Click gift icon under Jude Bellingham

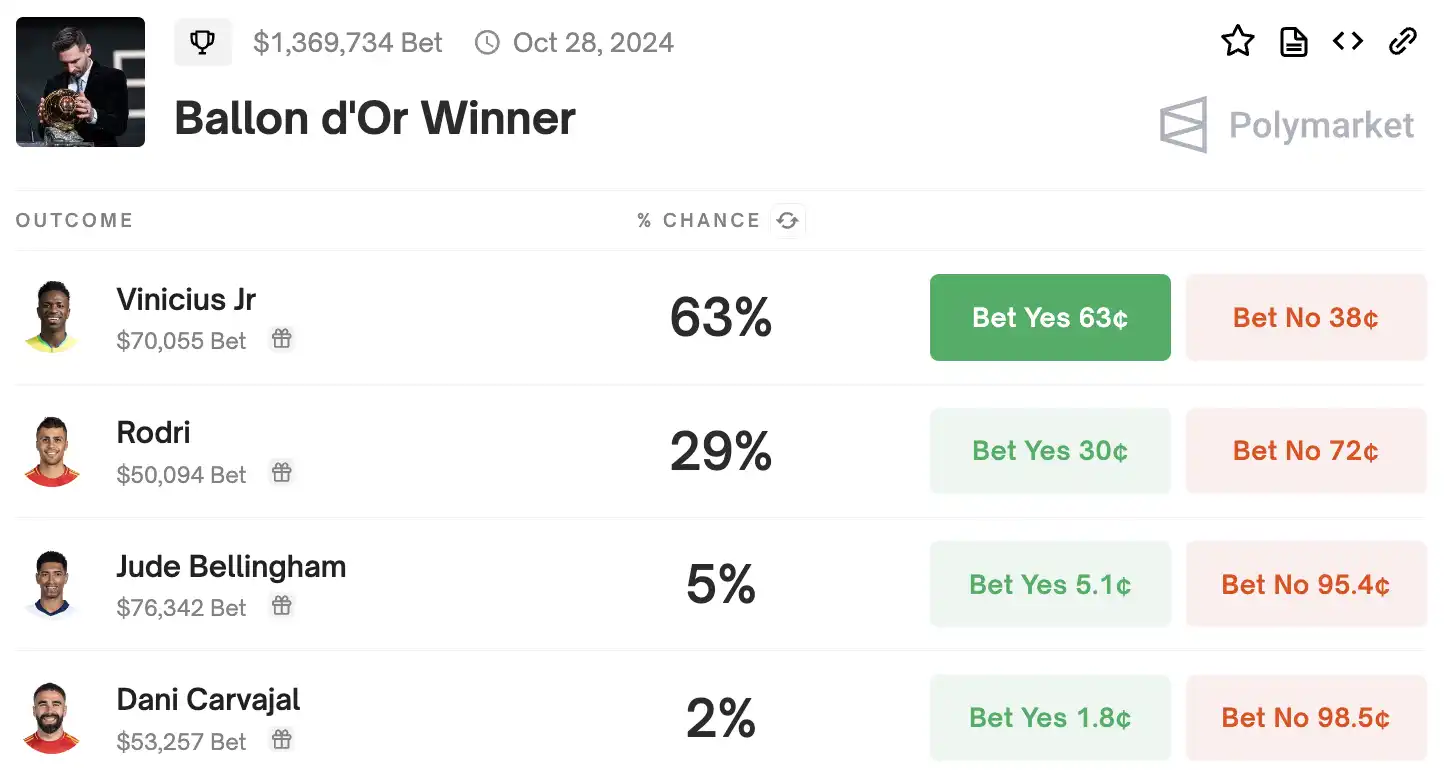point(282,606)
